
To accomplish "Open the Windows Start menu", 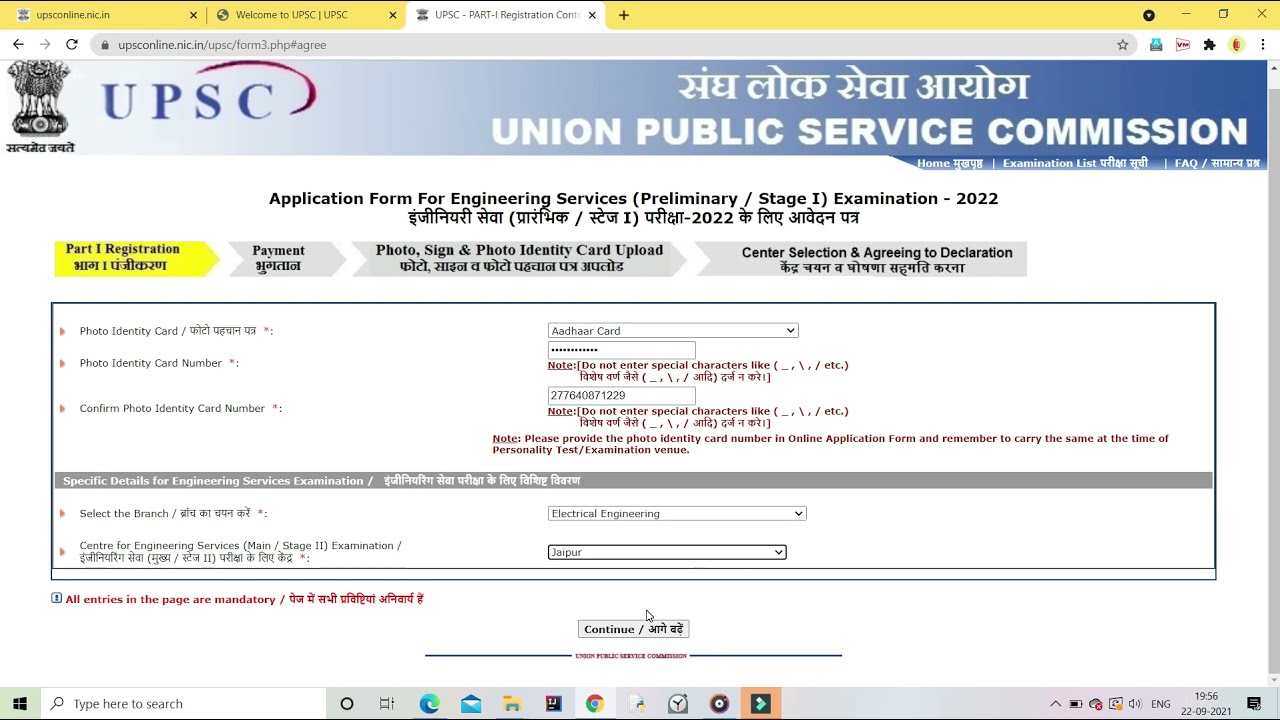I will [20, 703].
